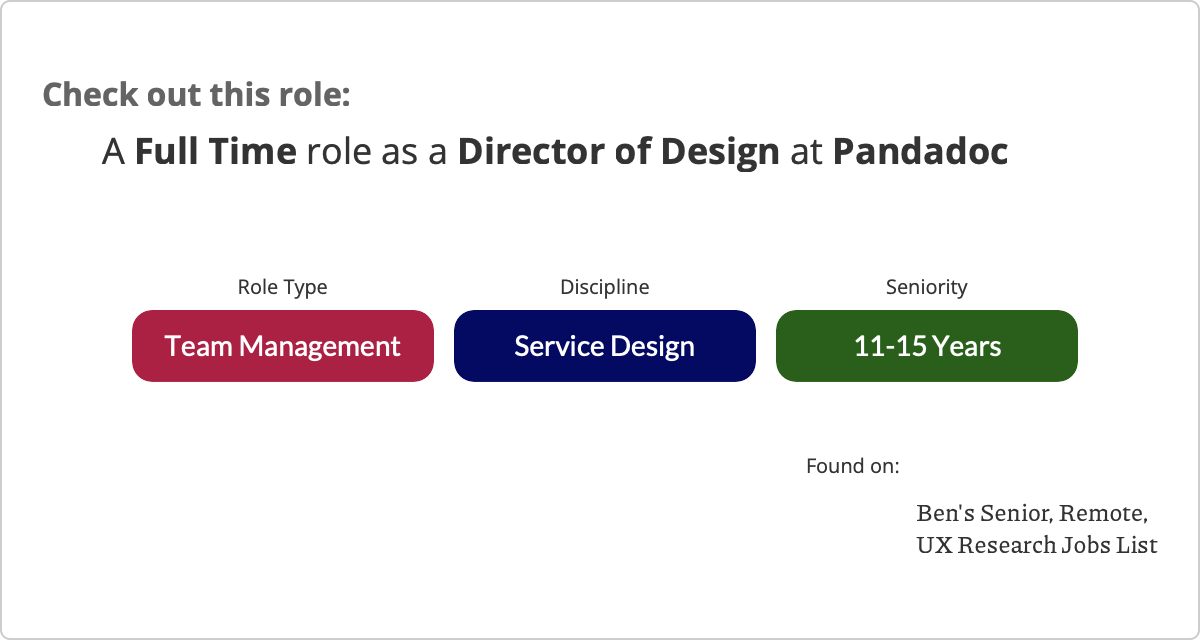1200x640 pixels.
Task: Click the word 'at' before Pandadoc
Action: 806,152
